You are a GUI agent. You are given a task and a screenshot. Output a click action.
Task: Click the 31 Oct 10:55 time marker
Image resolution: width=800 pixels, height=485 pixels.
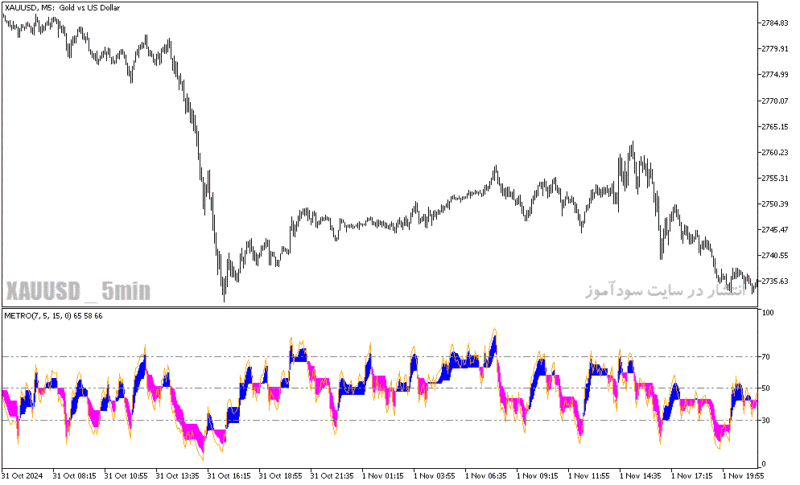[x=126, y=476]
